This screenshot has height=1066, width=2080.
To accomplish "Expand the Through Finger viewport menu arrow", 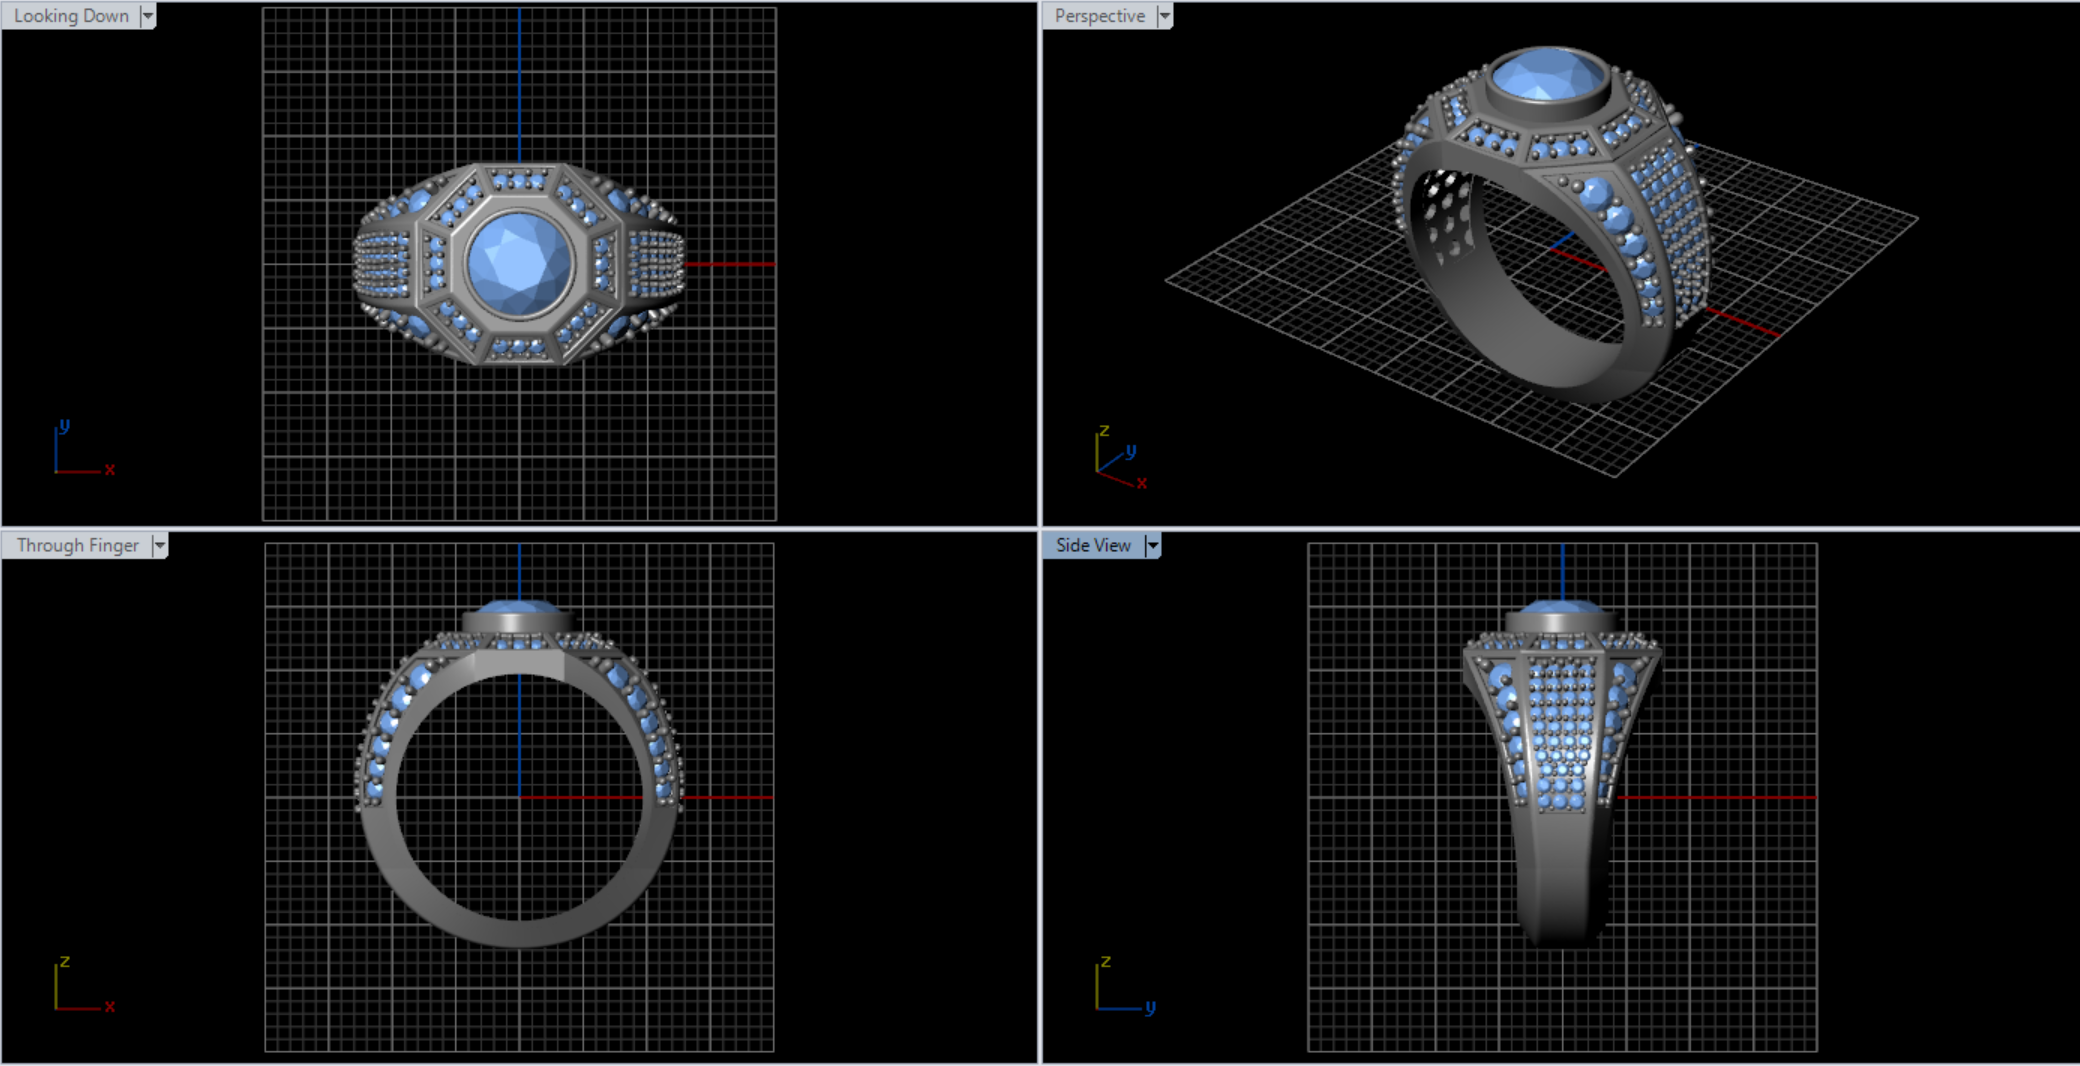I will [159, 546].
